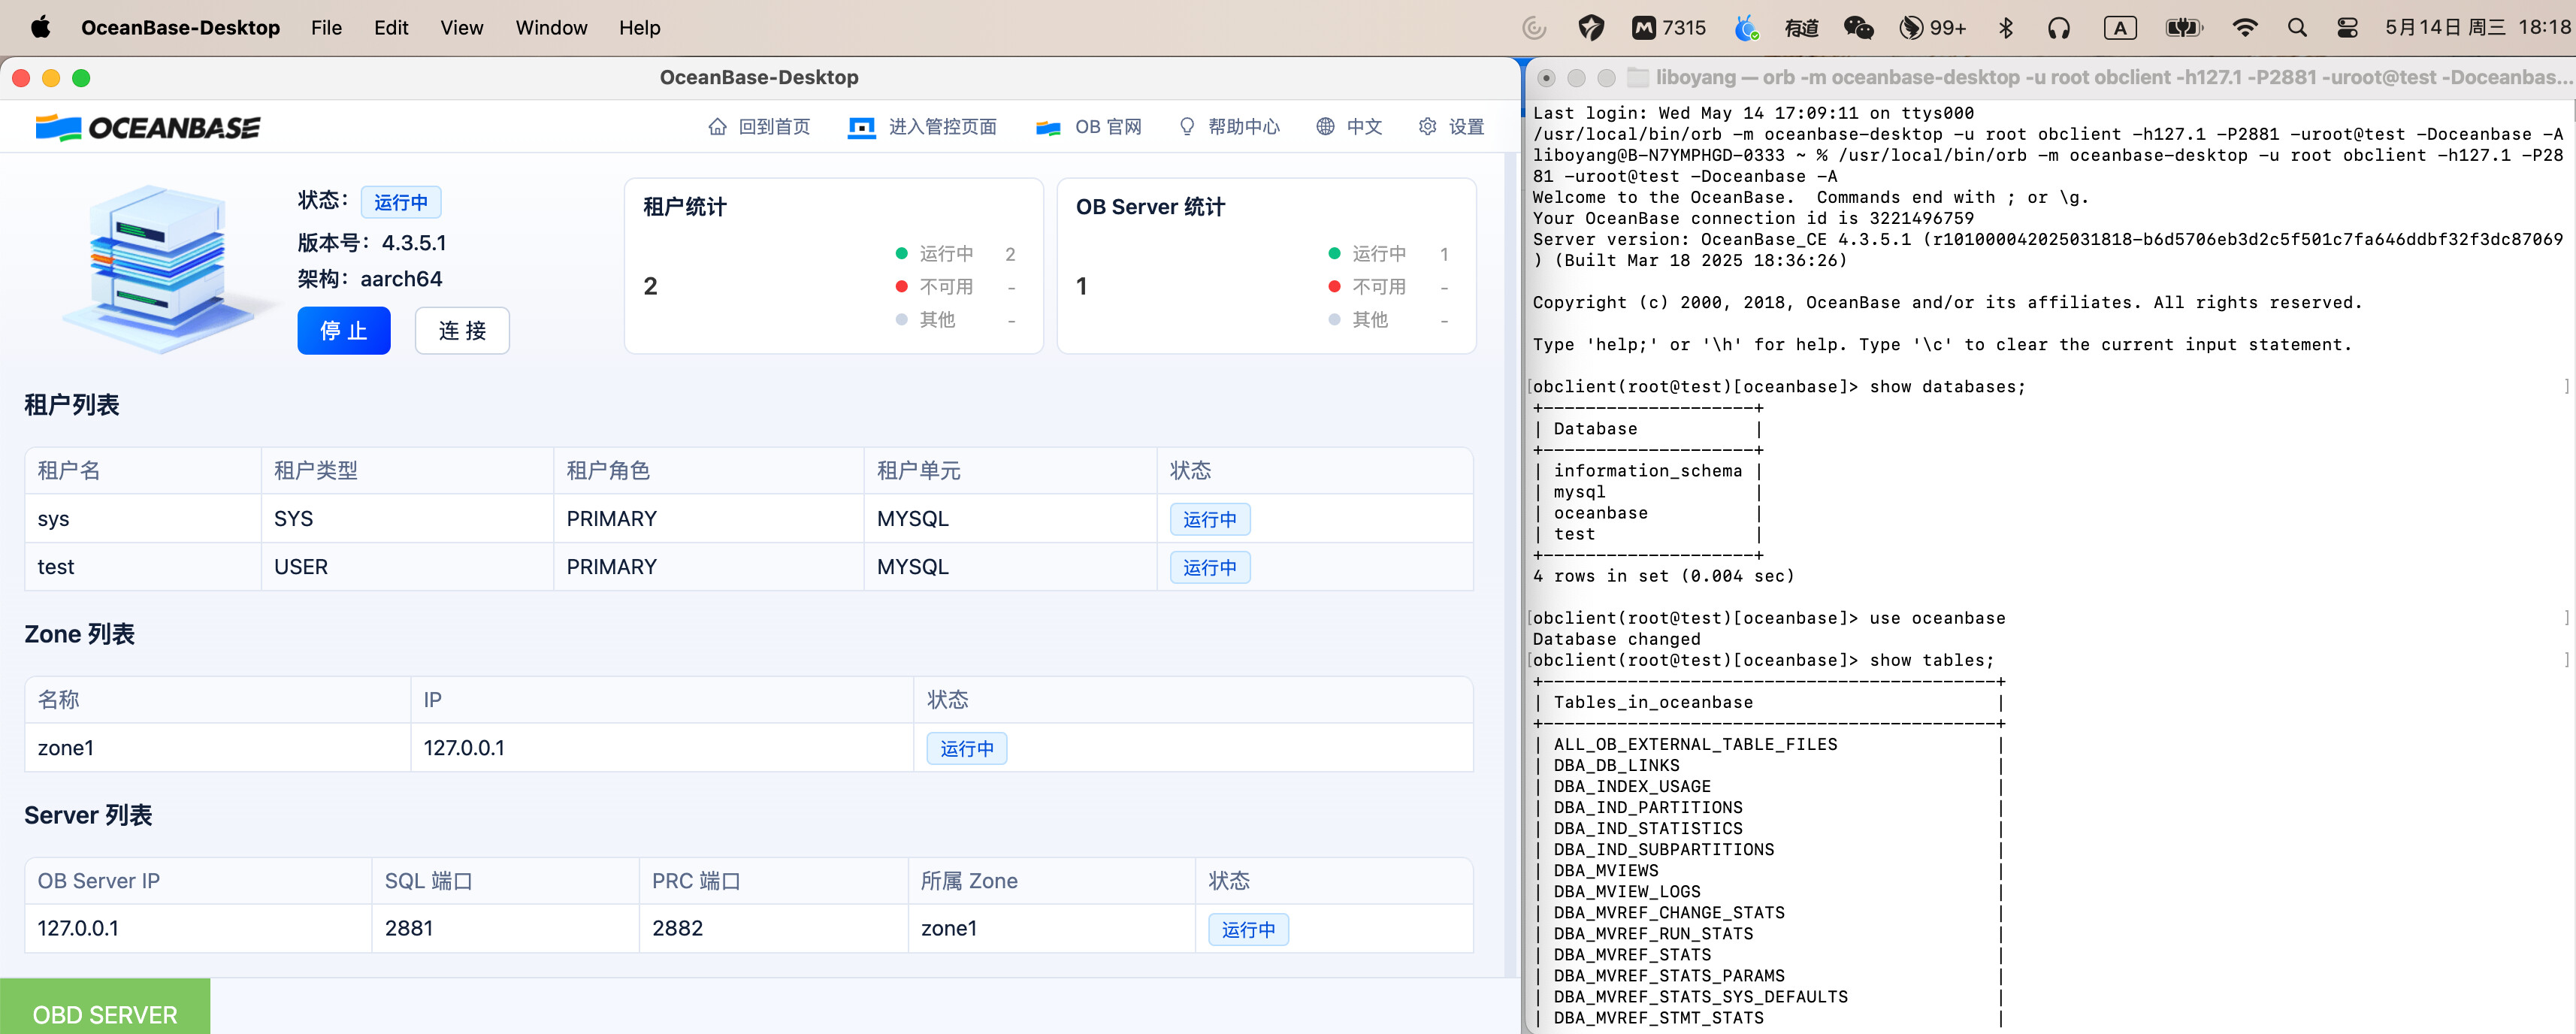This screenshot has width=2576, height=1034.
Task: Click the 租户统计 card title
Action: click(685, 207)
